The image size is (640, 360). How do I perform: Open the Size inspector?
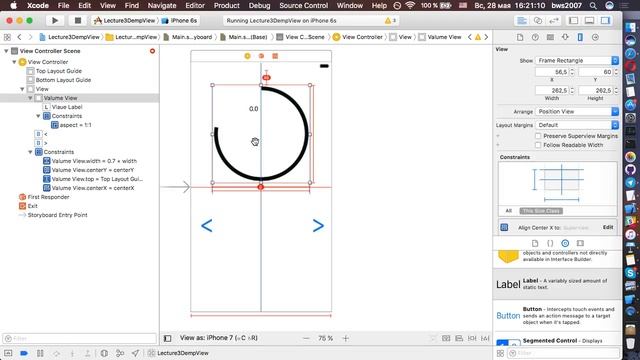[580, 37]
